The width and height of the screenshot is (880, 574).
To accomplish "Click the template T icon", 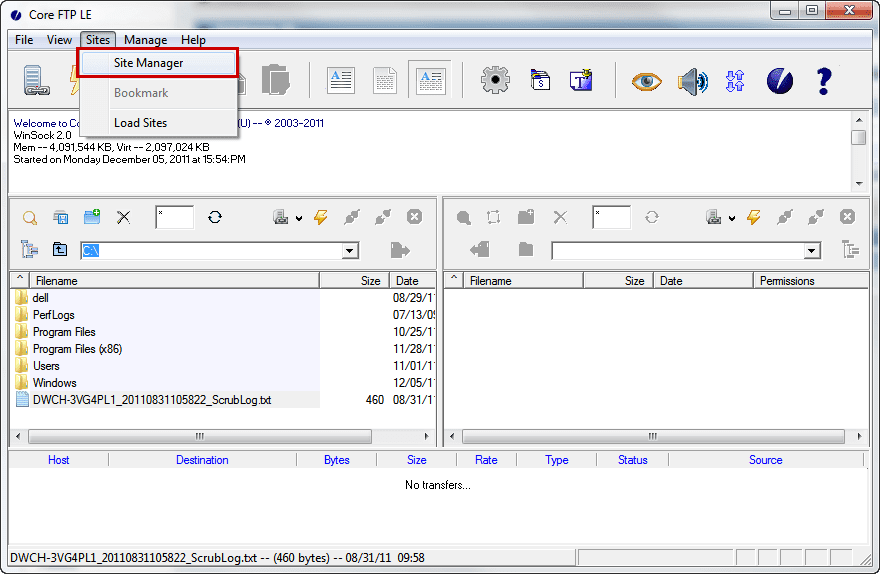I will tap(581, 80).
